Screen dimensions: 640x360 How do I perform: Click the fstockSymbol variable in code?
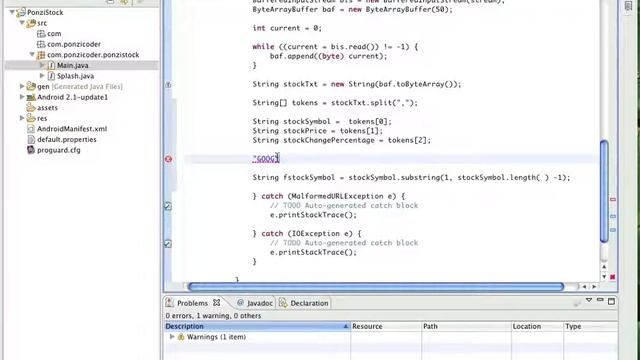[x=309, y=178]
